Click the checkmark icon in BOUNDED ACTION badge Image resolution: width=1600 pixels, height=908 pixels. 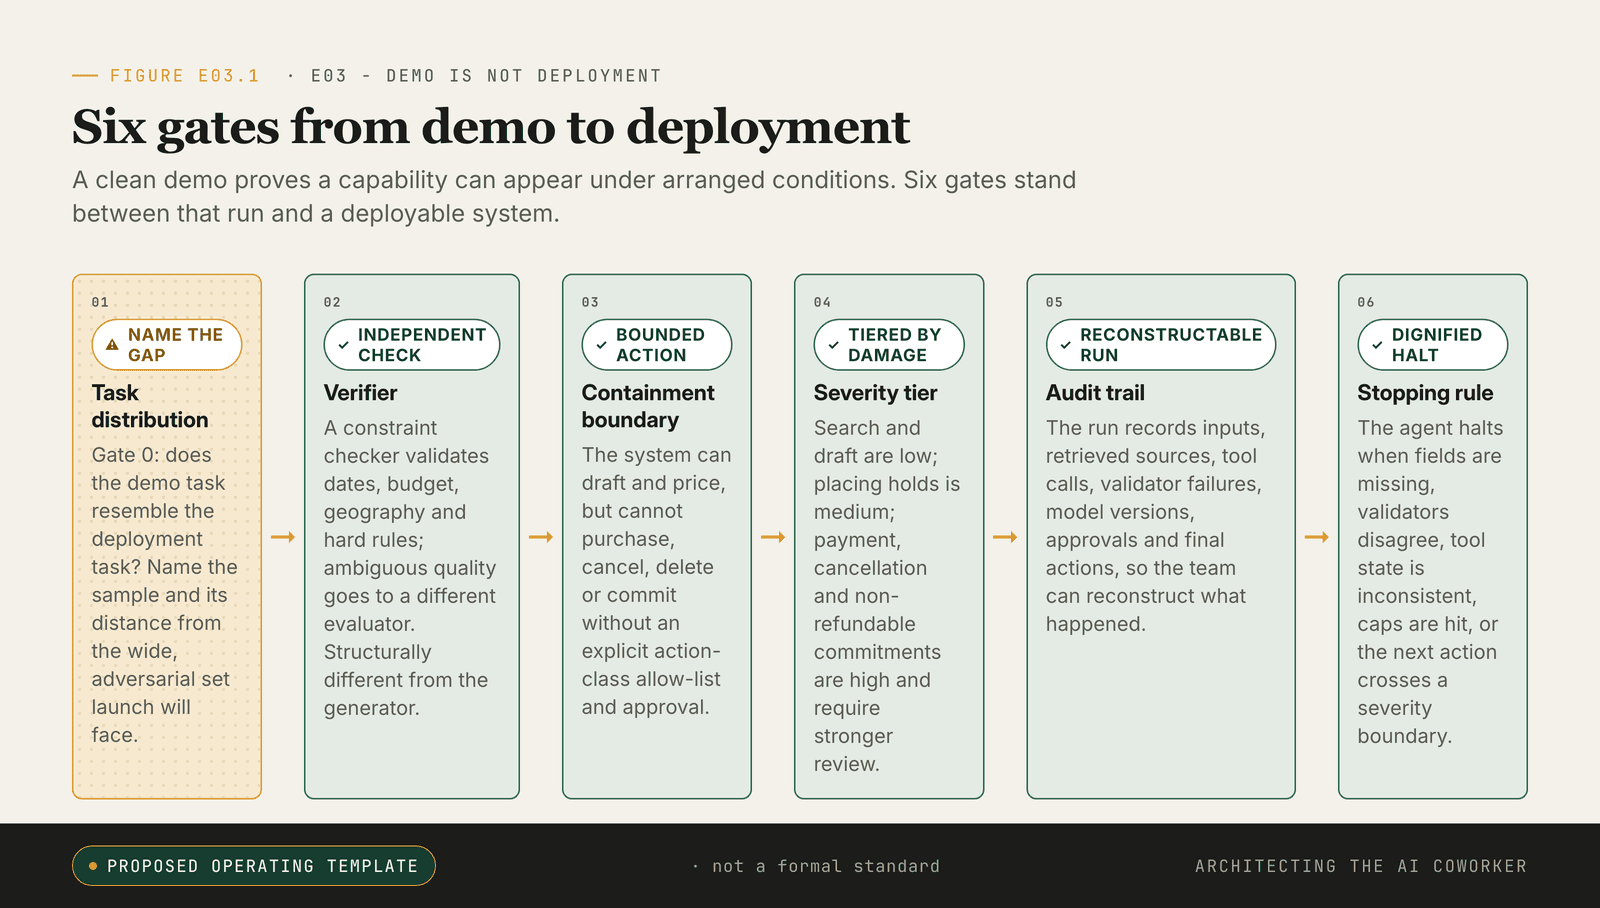(x=602, y=345)
